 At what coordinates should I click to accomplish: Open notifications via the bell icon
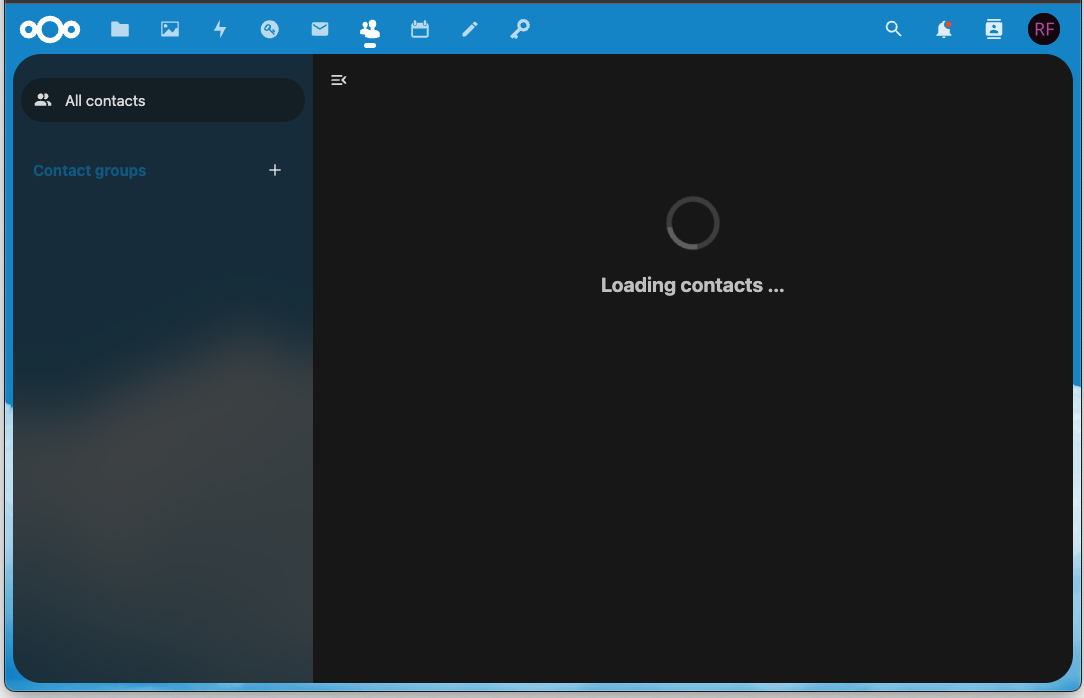click(943, 29)
